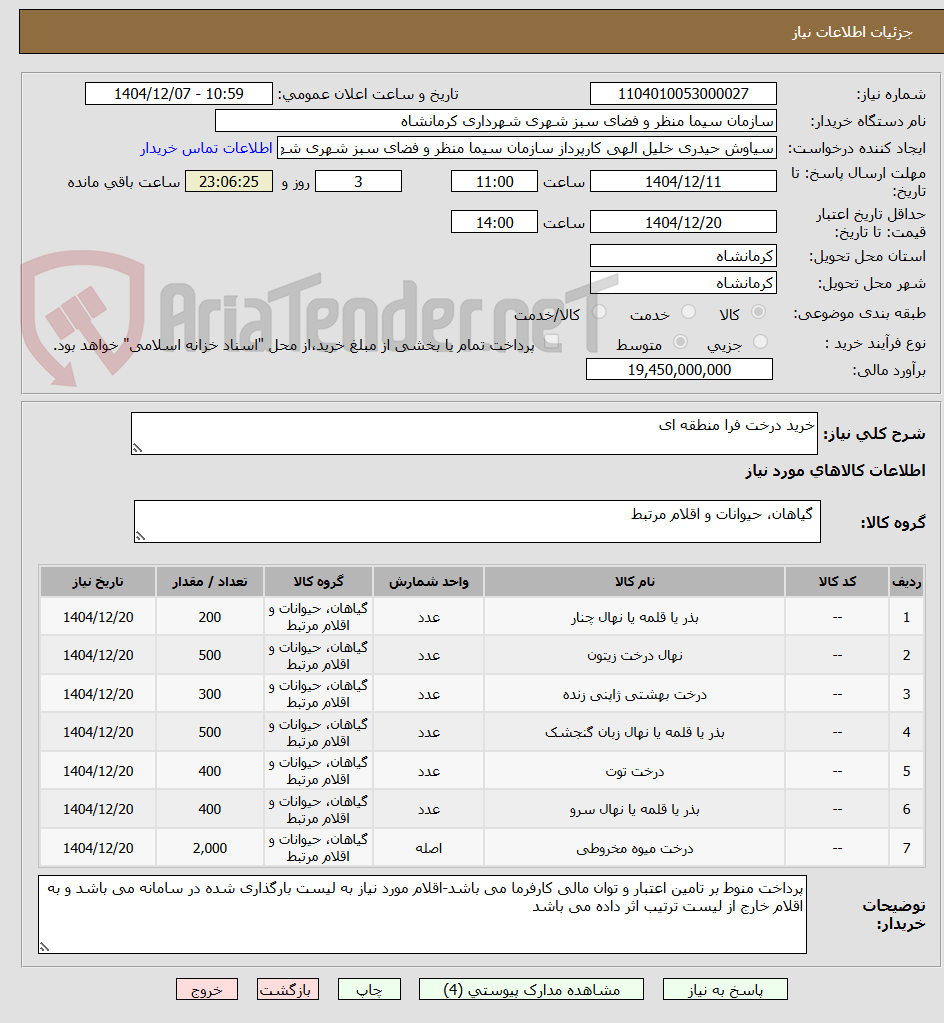Click the اطلاعات کالاهای مورد نیاز heading
Screen dimensions: 944x1023
835,471
